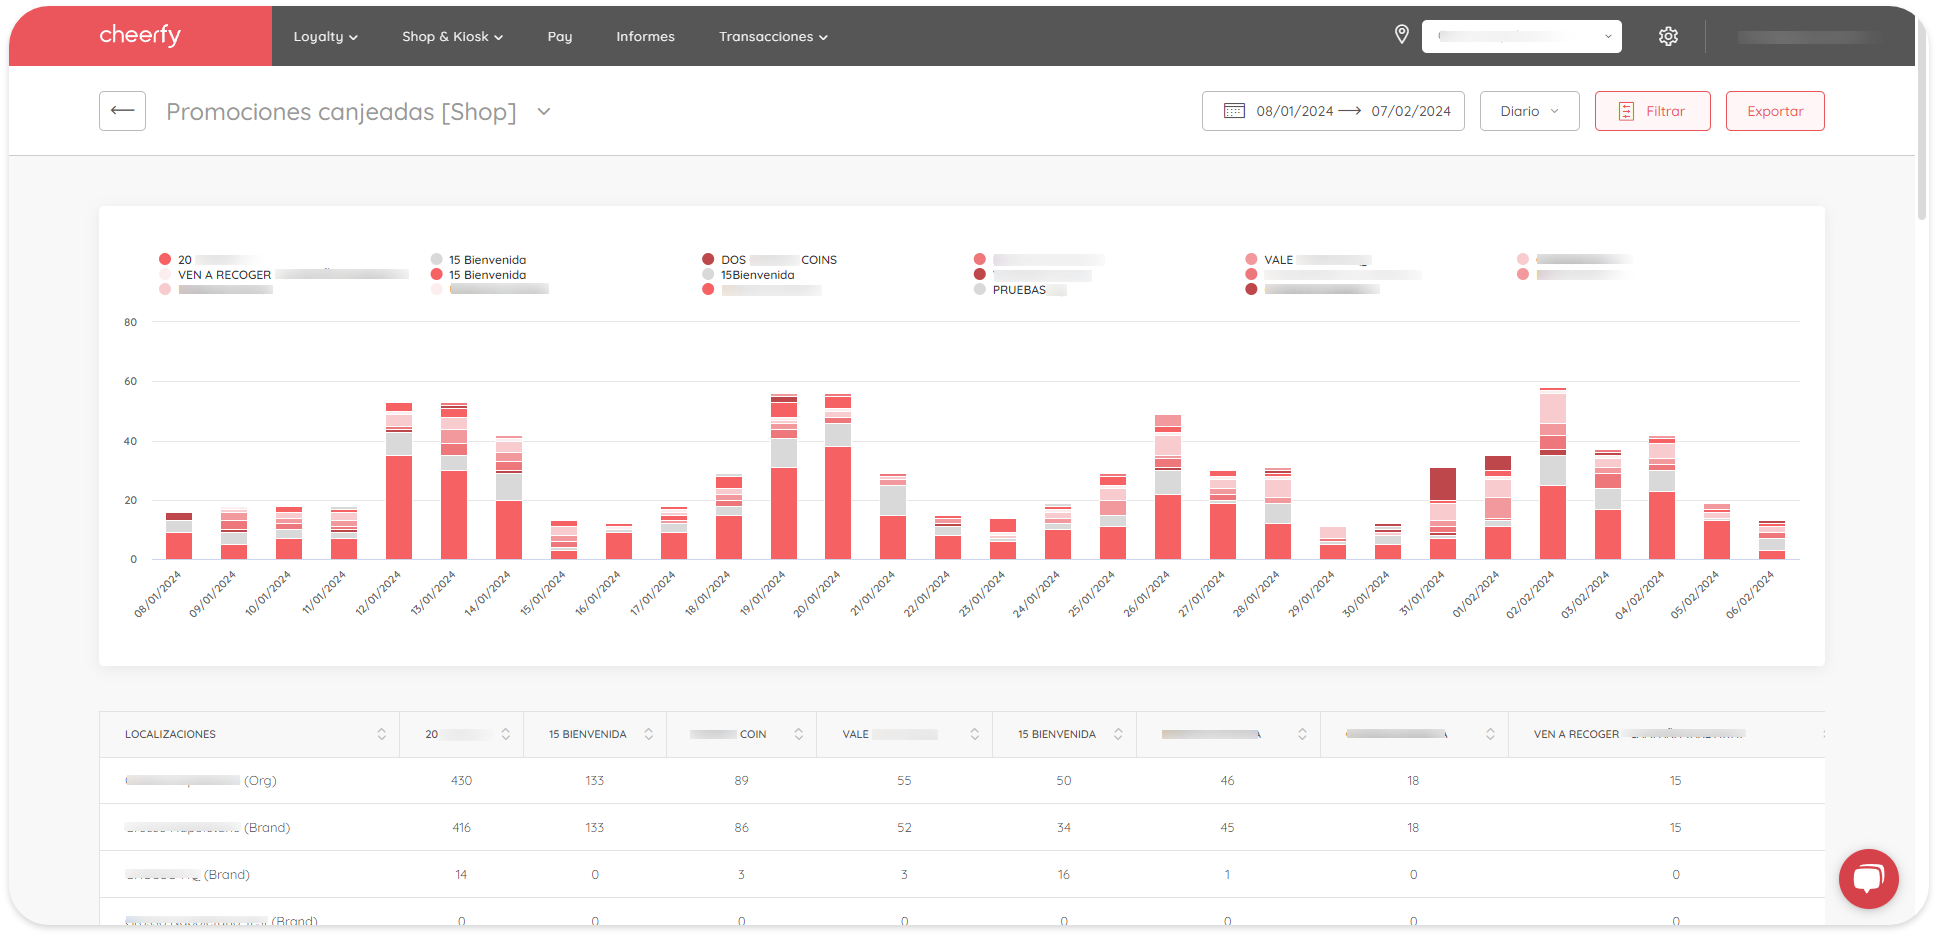Click the Filtrar button
Image resolution: width=1938 pixels, height=937 pixels.
(x=1652, y=111)
